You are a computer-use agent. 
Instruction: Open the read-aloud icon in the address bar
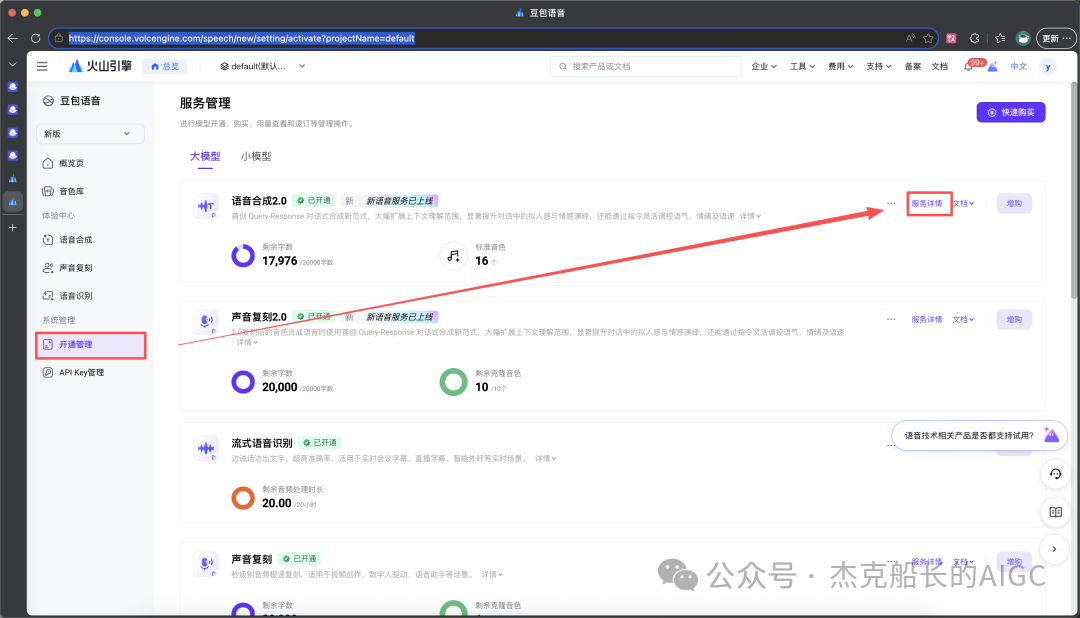910,39
